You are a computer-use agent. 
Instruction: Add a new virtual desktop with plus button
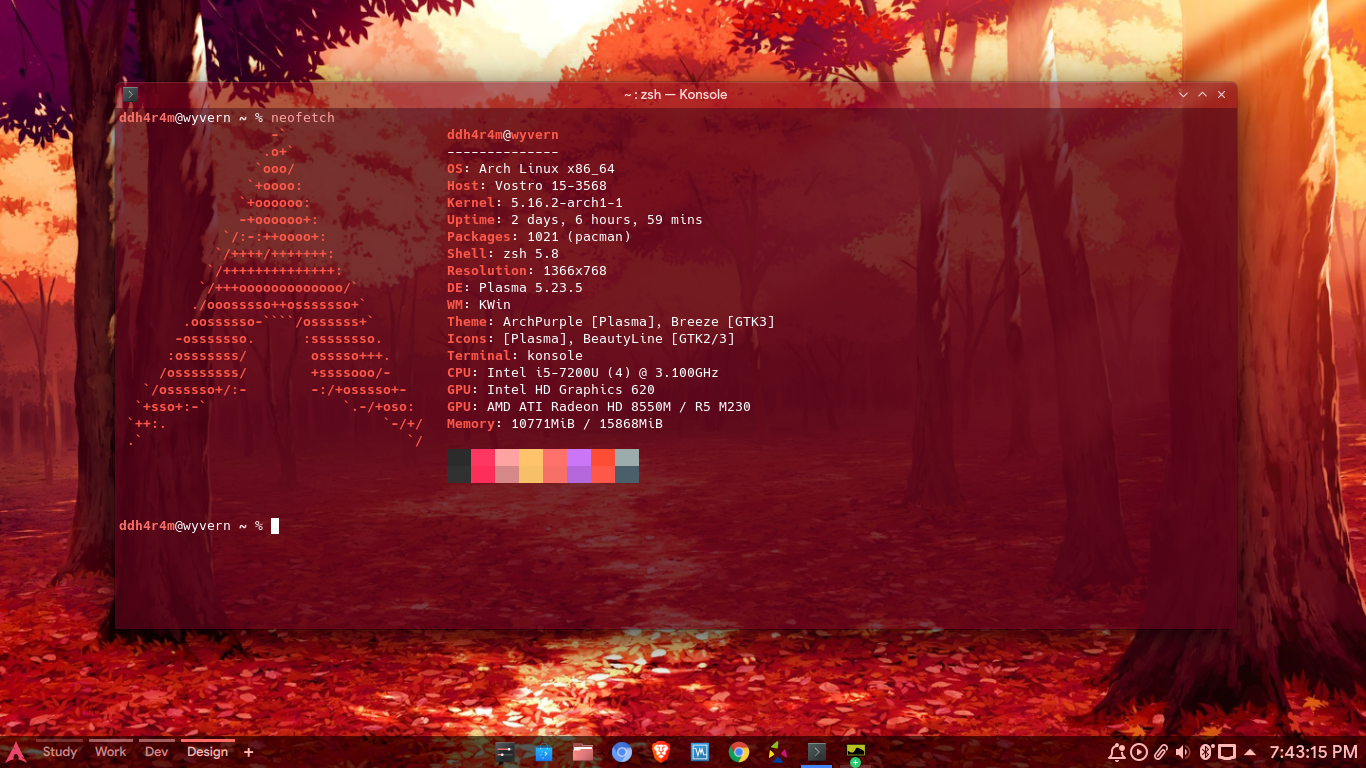coord(248,752)
